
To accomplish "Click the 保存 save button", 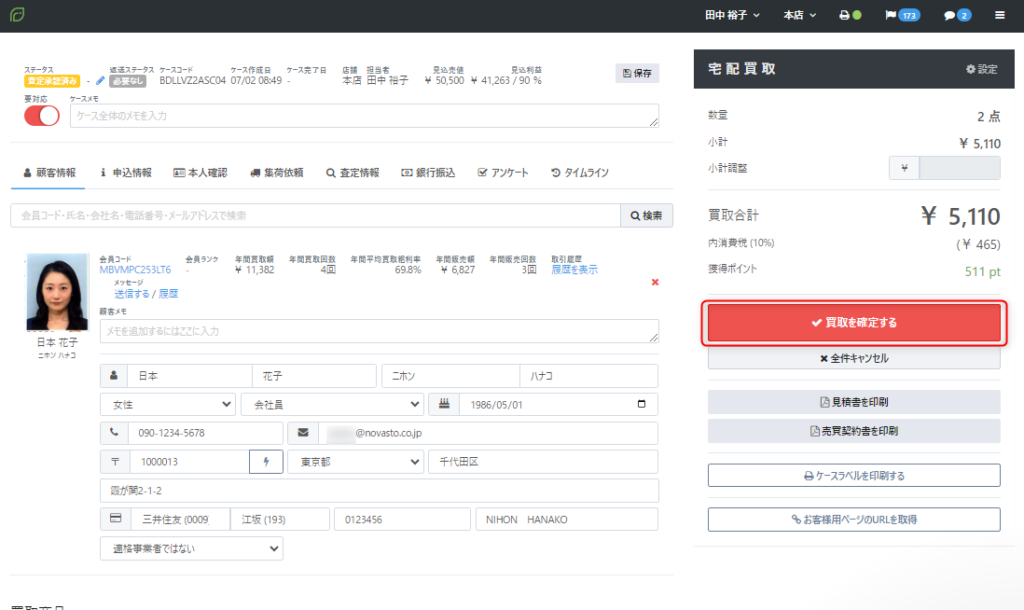I will [x=637, y=73].
